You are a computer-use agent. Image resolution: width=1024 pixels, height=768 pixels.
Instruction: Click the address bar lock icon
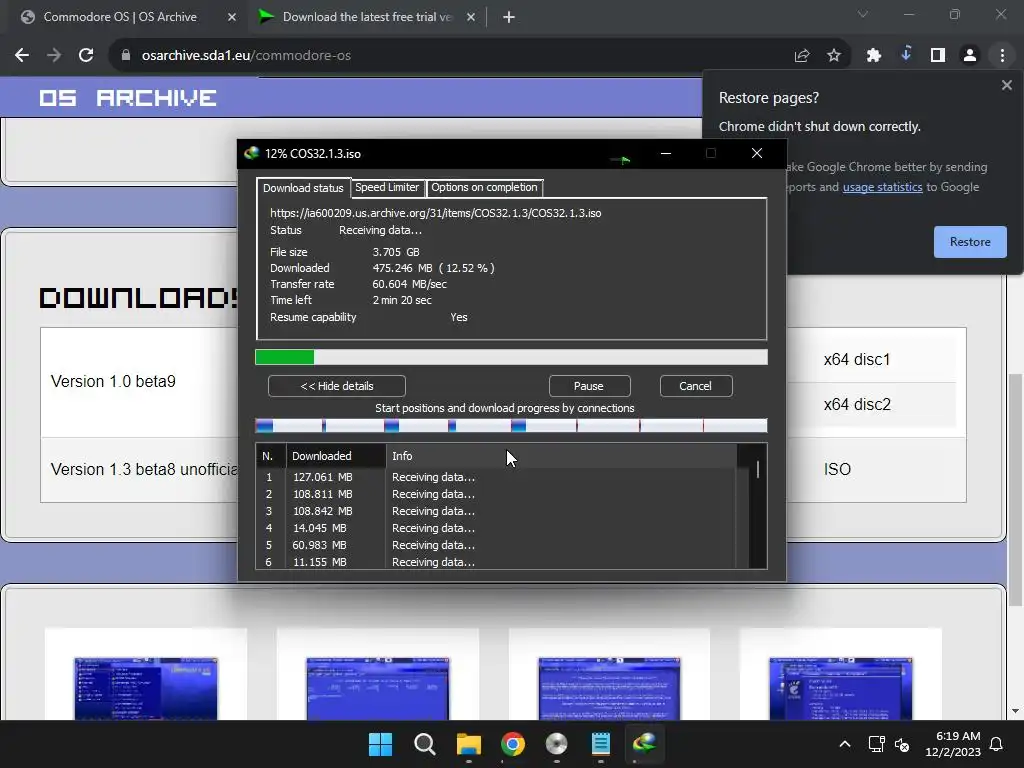(x=126, y=56)
